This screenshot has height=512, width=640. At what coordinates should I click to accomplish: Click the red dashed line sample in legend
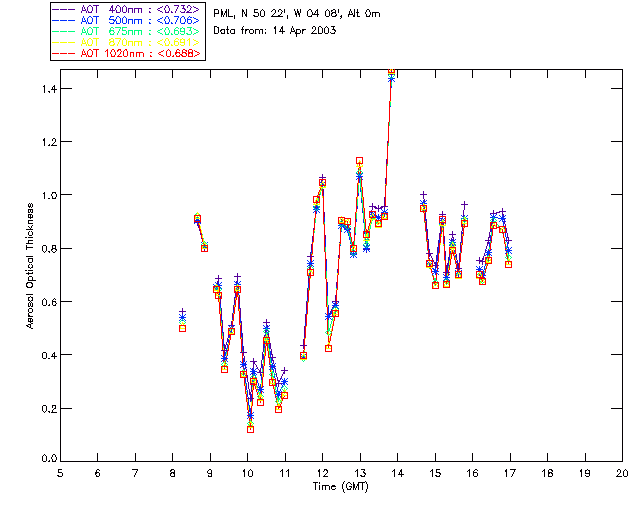coord(64,53)
